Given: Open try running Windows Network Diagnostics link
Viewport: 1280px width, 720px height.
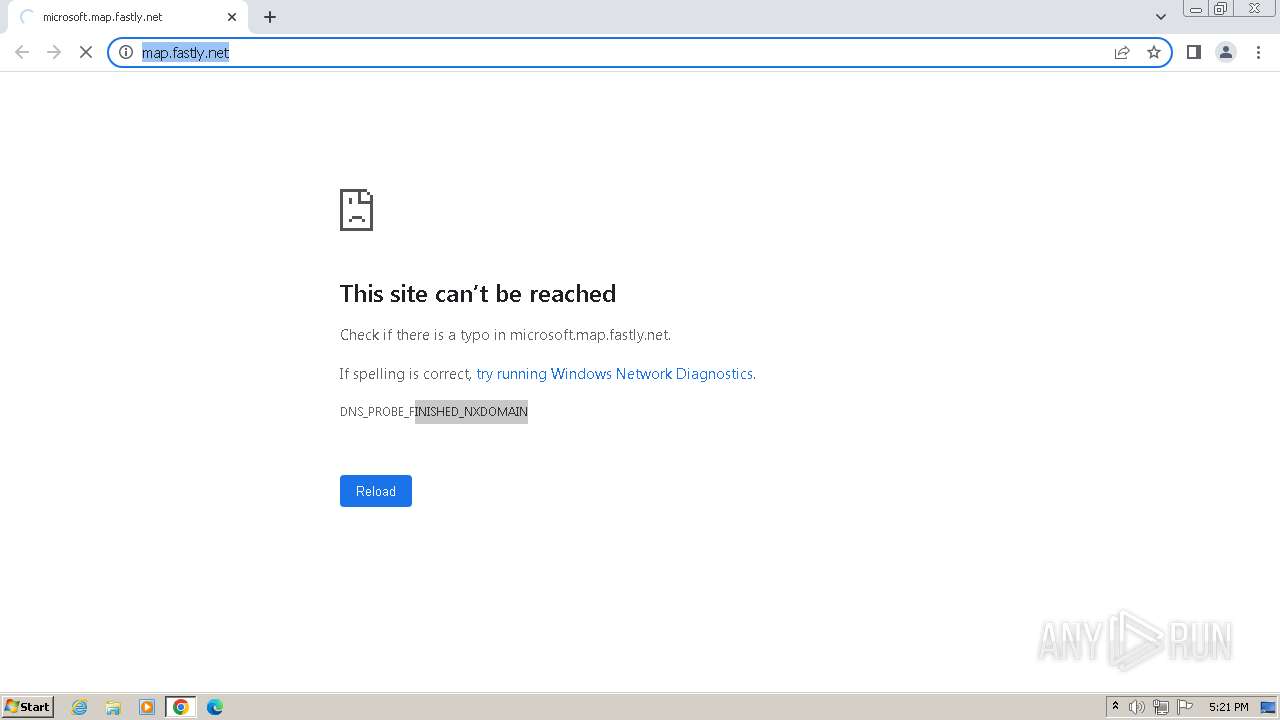Looking at the screenshot, I should click(614, 374).
